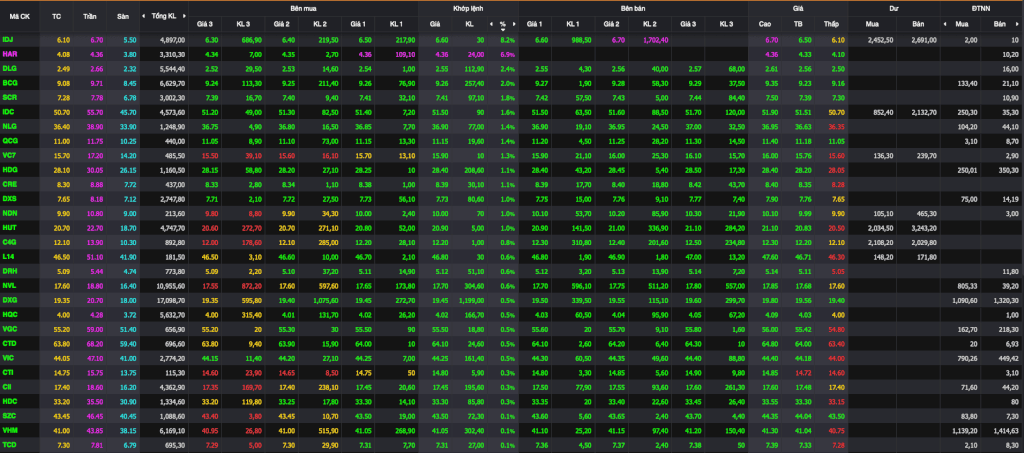The height and width of the screenshot is (453, 1024).
Task: Select stock ticker VIC
Action: (9, 357)
